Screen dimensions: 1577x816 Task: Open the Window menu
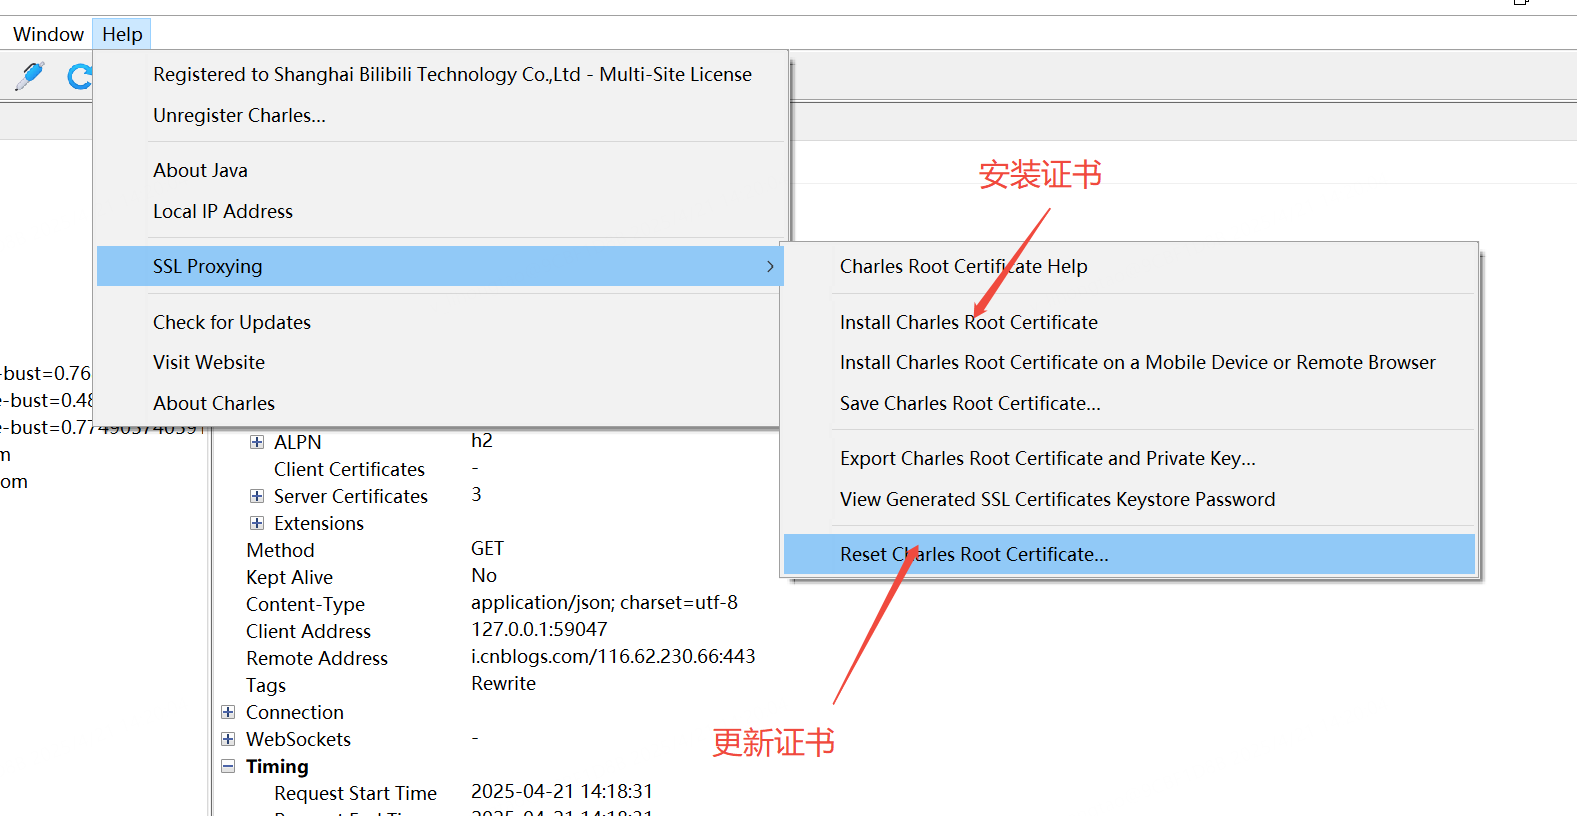tap(48, 34)
